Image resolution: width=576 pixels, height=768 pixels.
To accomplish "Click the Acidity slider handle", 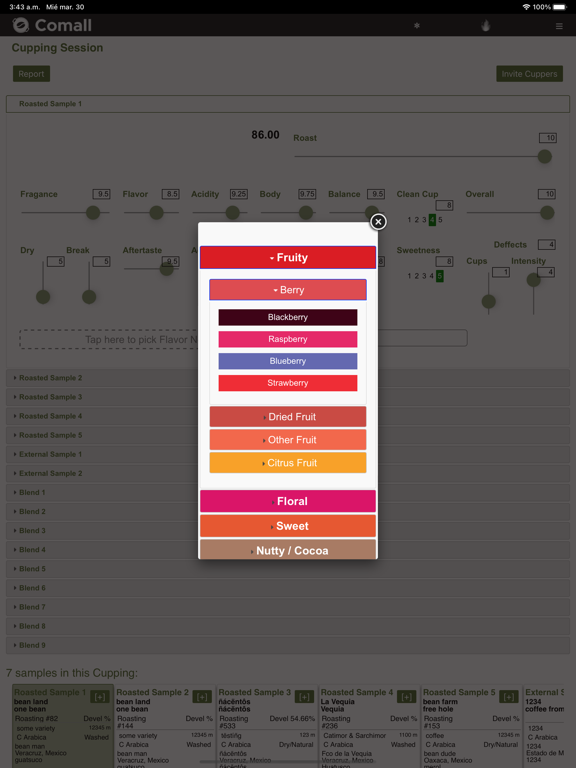I will pos(232,213).
